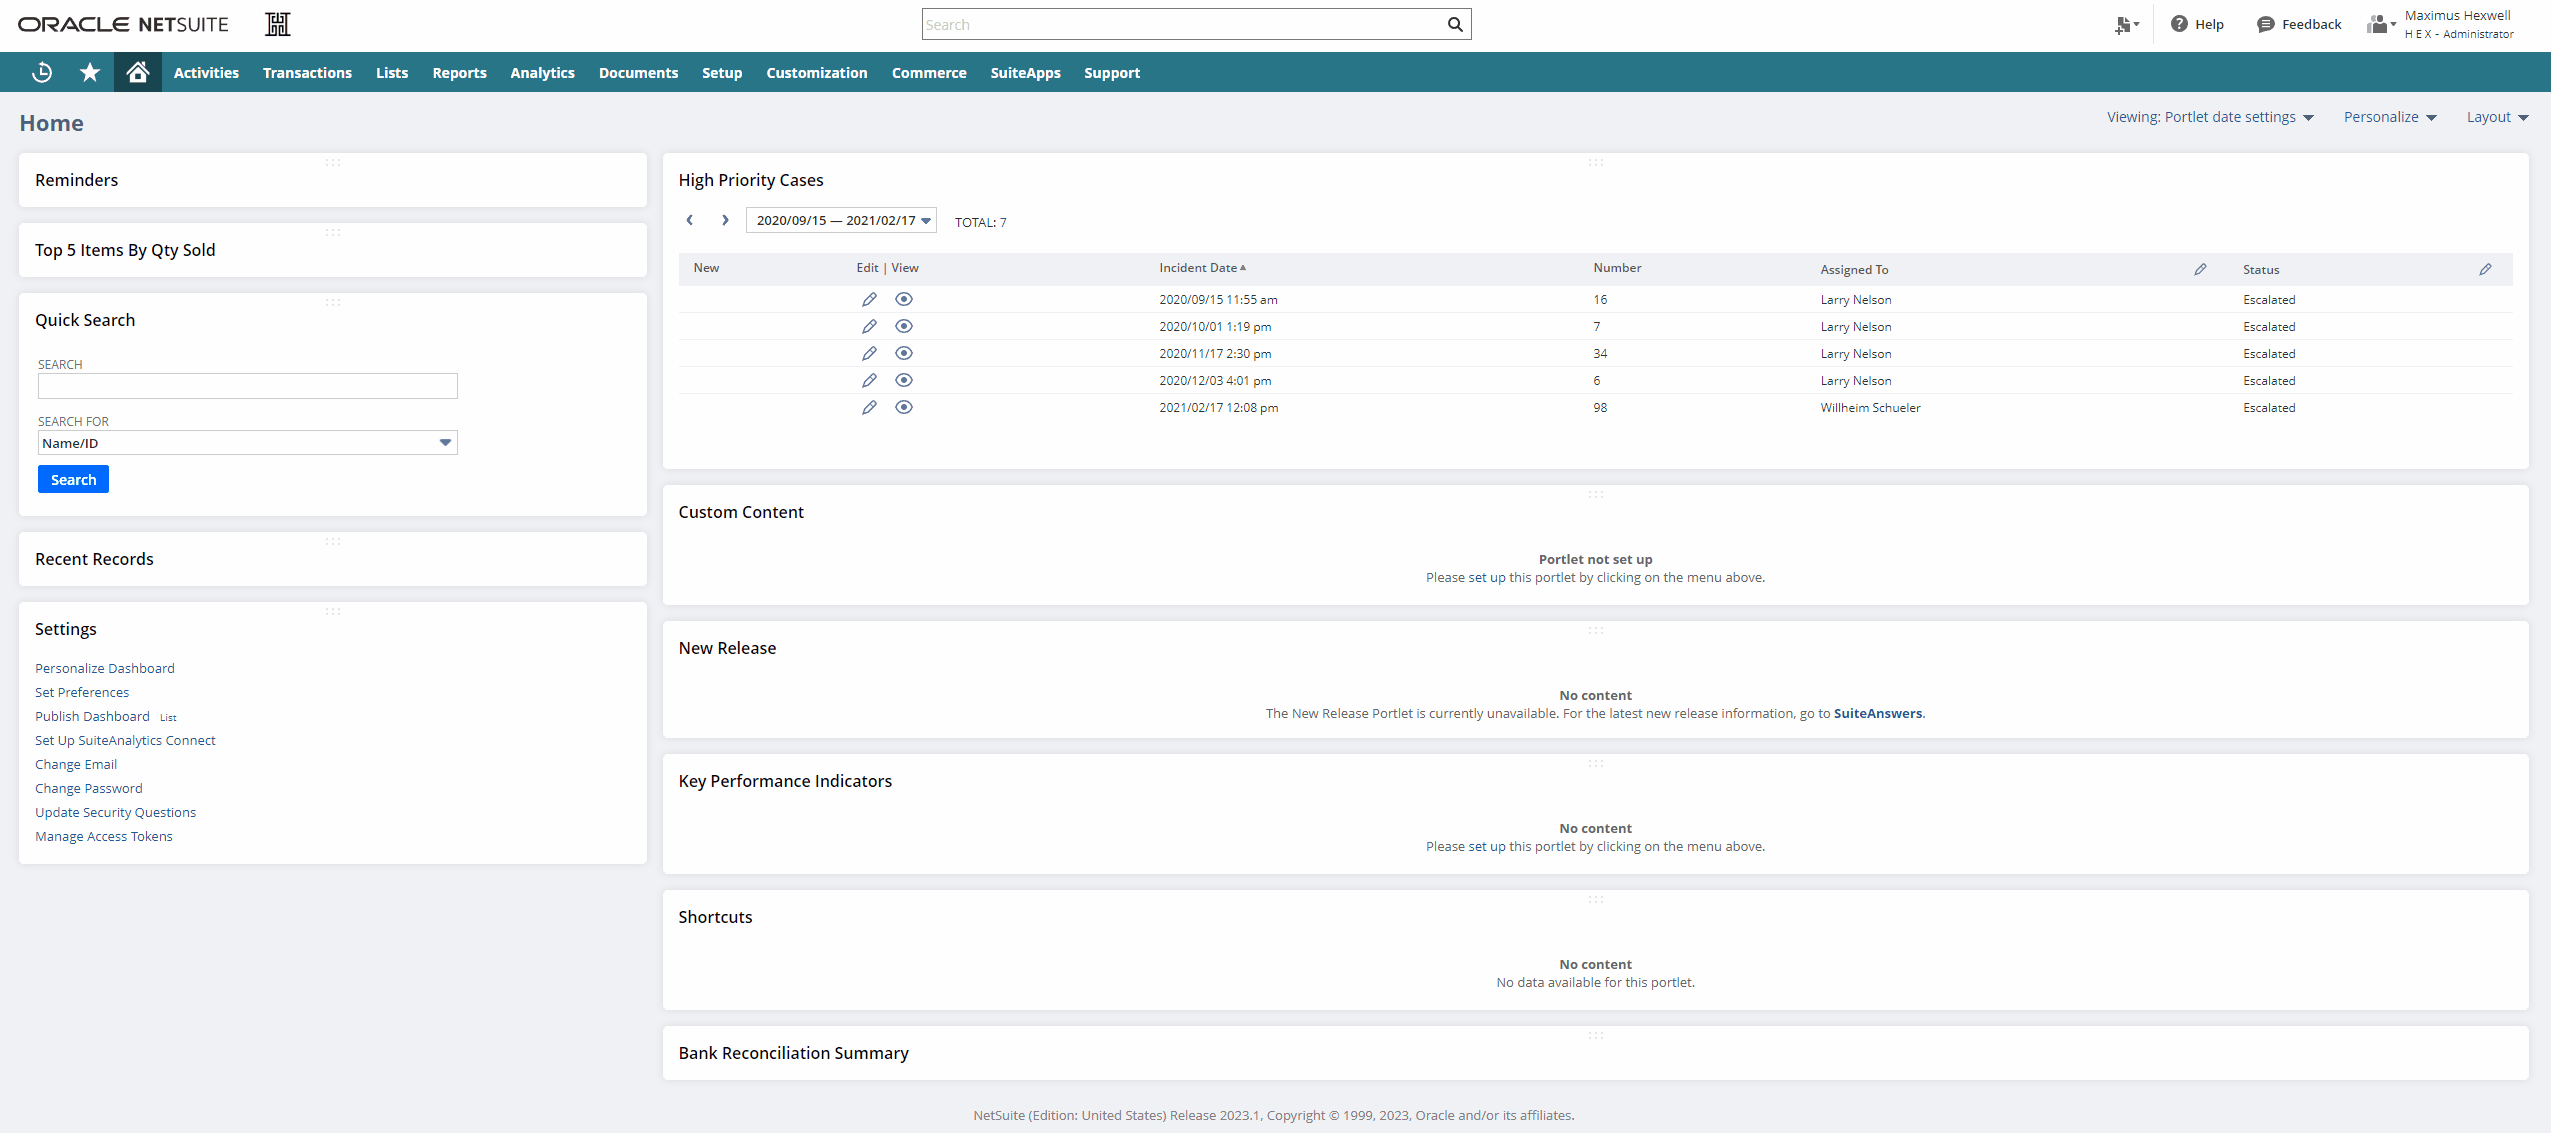Open the SuiteApps menu
The height and width of the screenshot is (1133, 2551).
click(1025, 72)
